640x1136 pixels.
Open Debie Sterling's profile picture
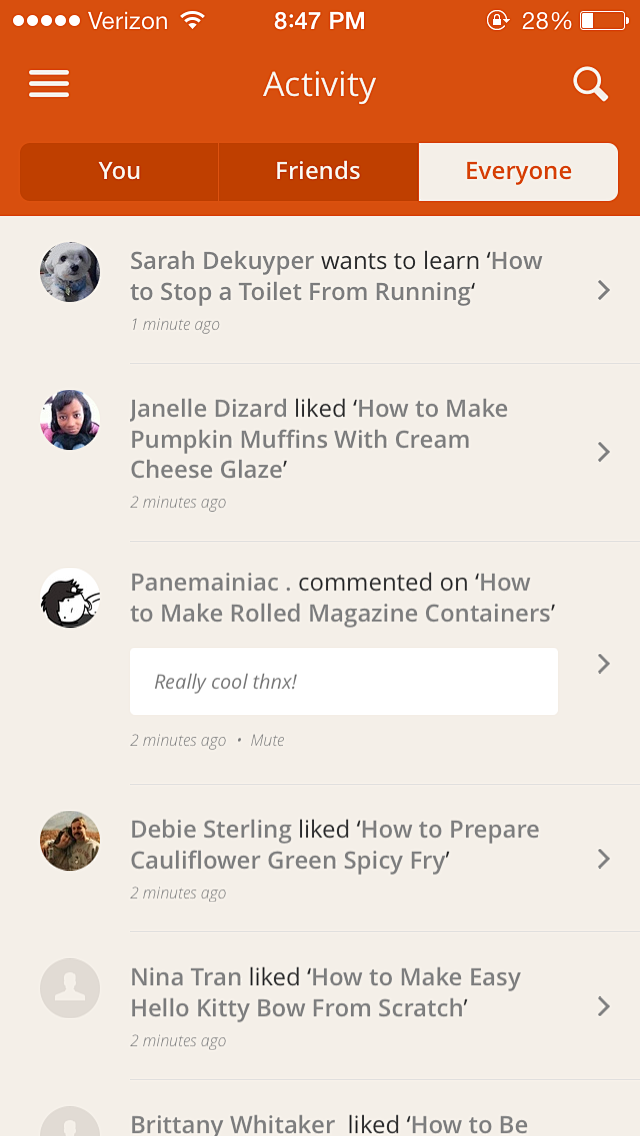point(70,841)
